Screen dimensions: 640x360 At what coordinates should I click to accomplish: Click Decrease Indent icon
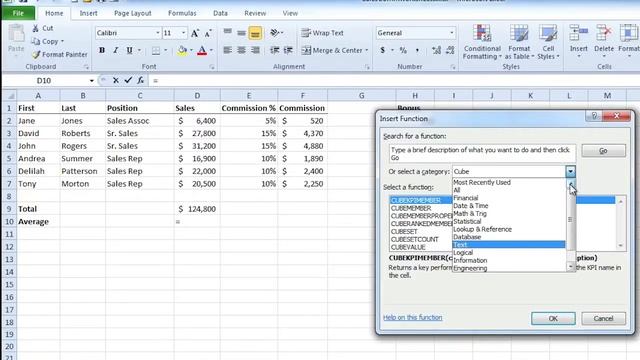click(275, 50)
